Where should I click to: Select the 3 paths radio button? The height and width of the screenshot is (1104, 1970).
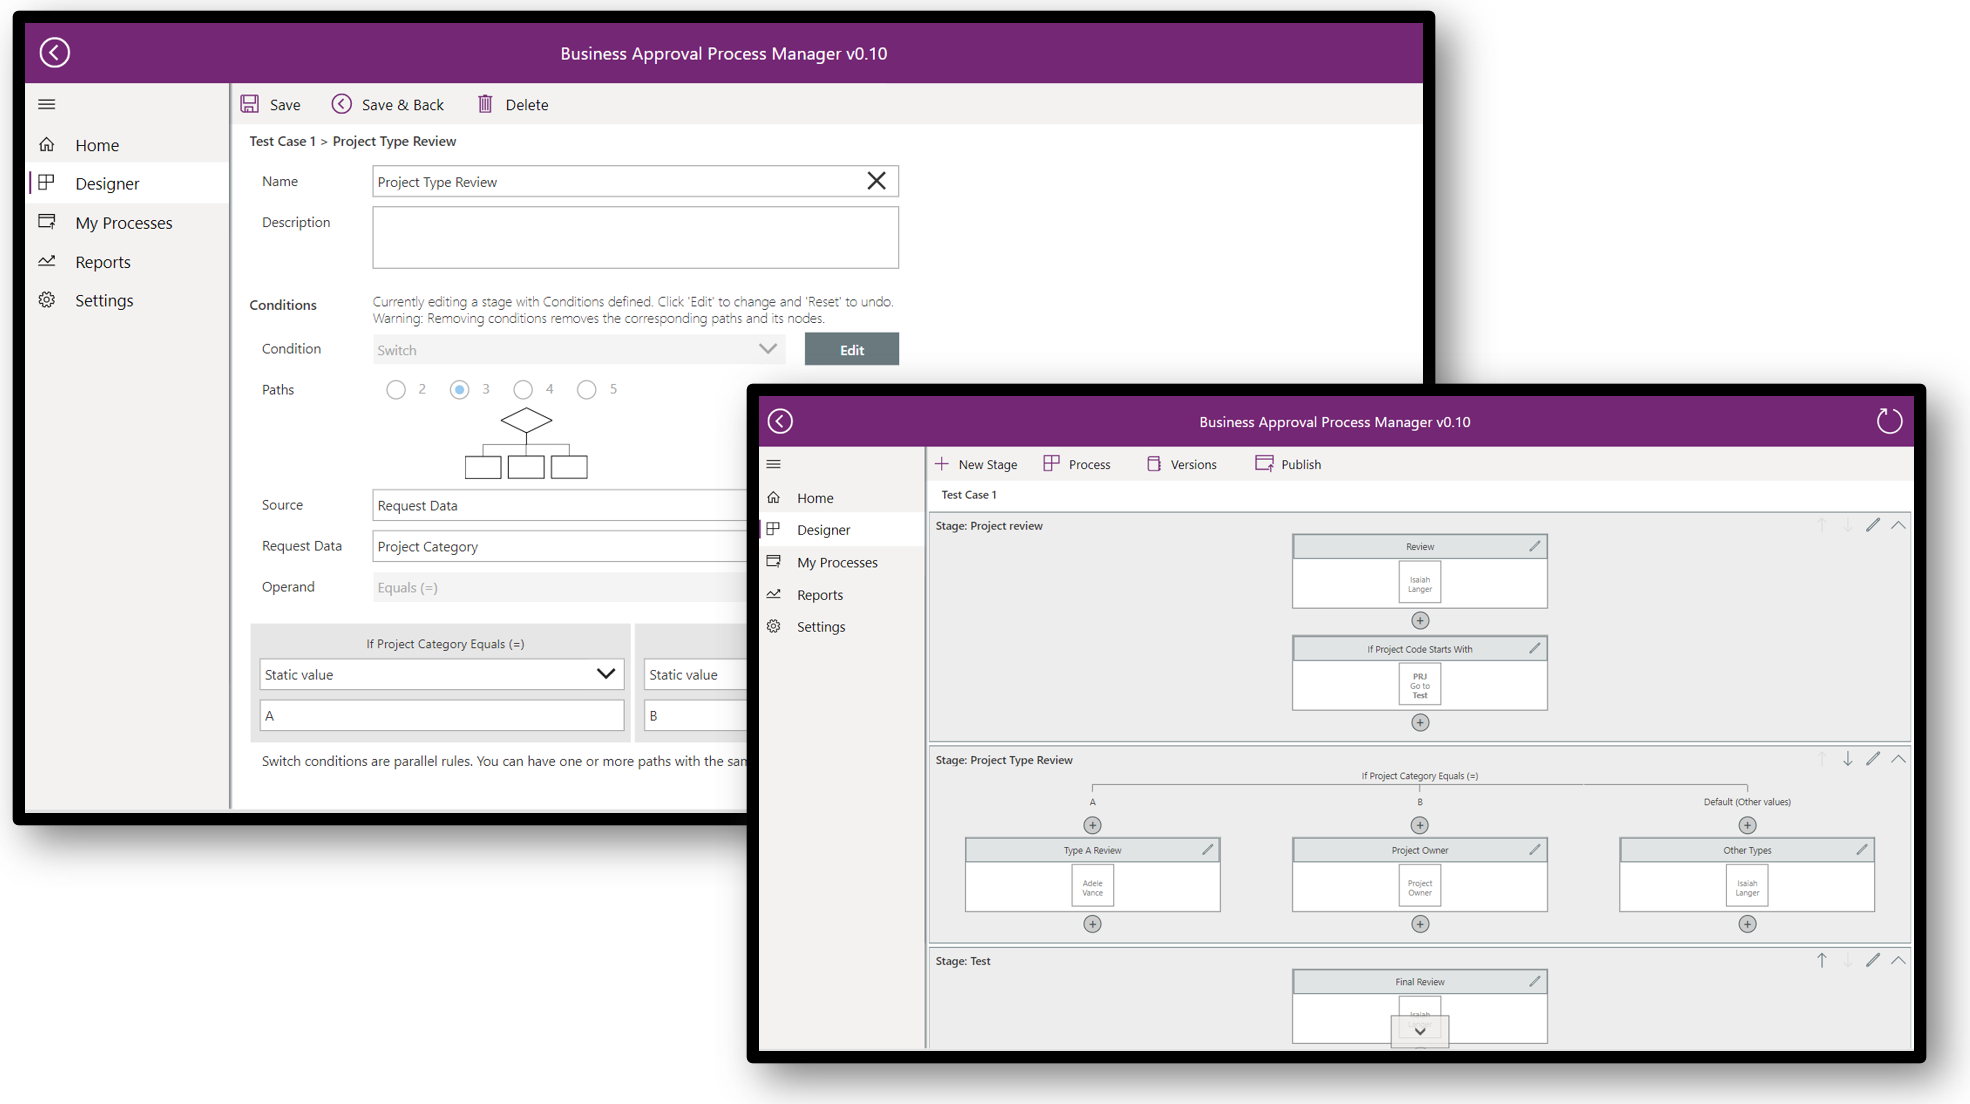(459, 390)
